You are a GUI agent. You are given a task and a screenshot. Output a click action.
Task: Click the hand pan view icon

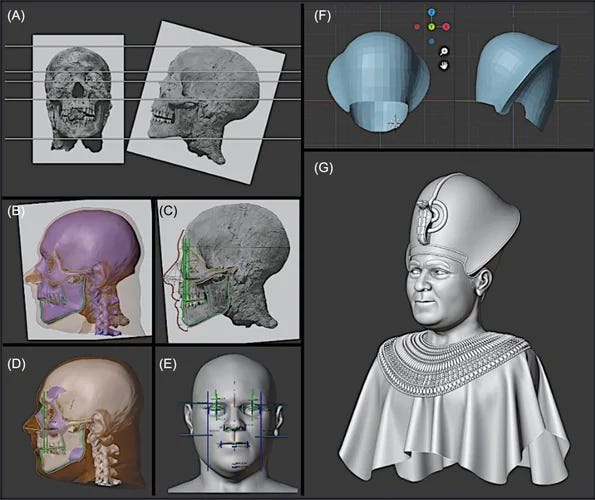tap(444, 65)
